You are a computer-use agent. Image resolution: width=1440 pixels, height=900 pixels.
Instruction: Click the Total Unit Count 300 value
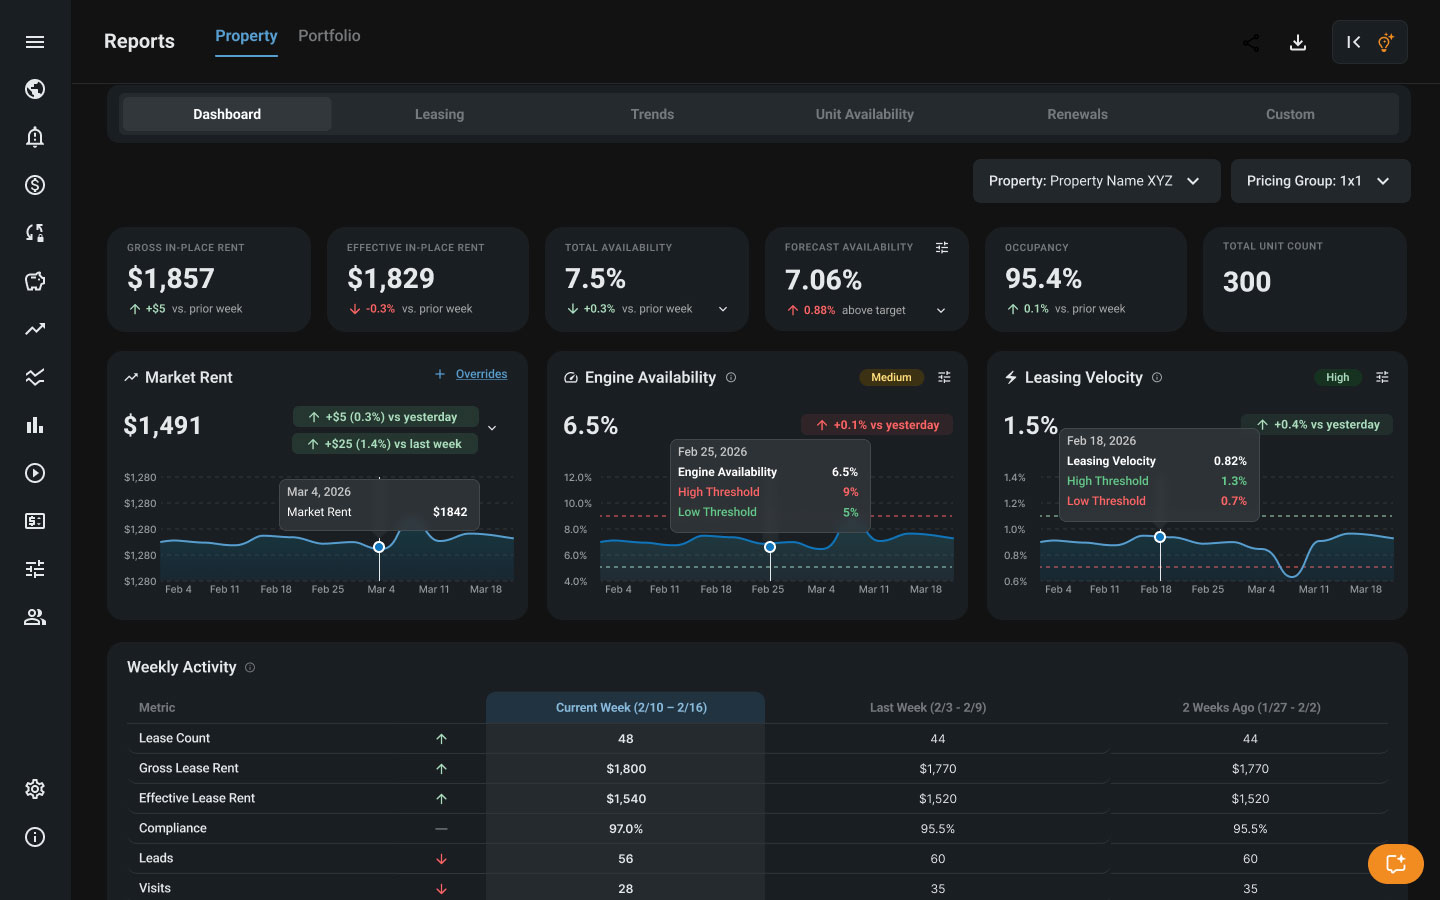point(1247,282)
